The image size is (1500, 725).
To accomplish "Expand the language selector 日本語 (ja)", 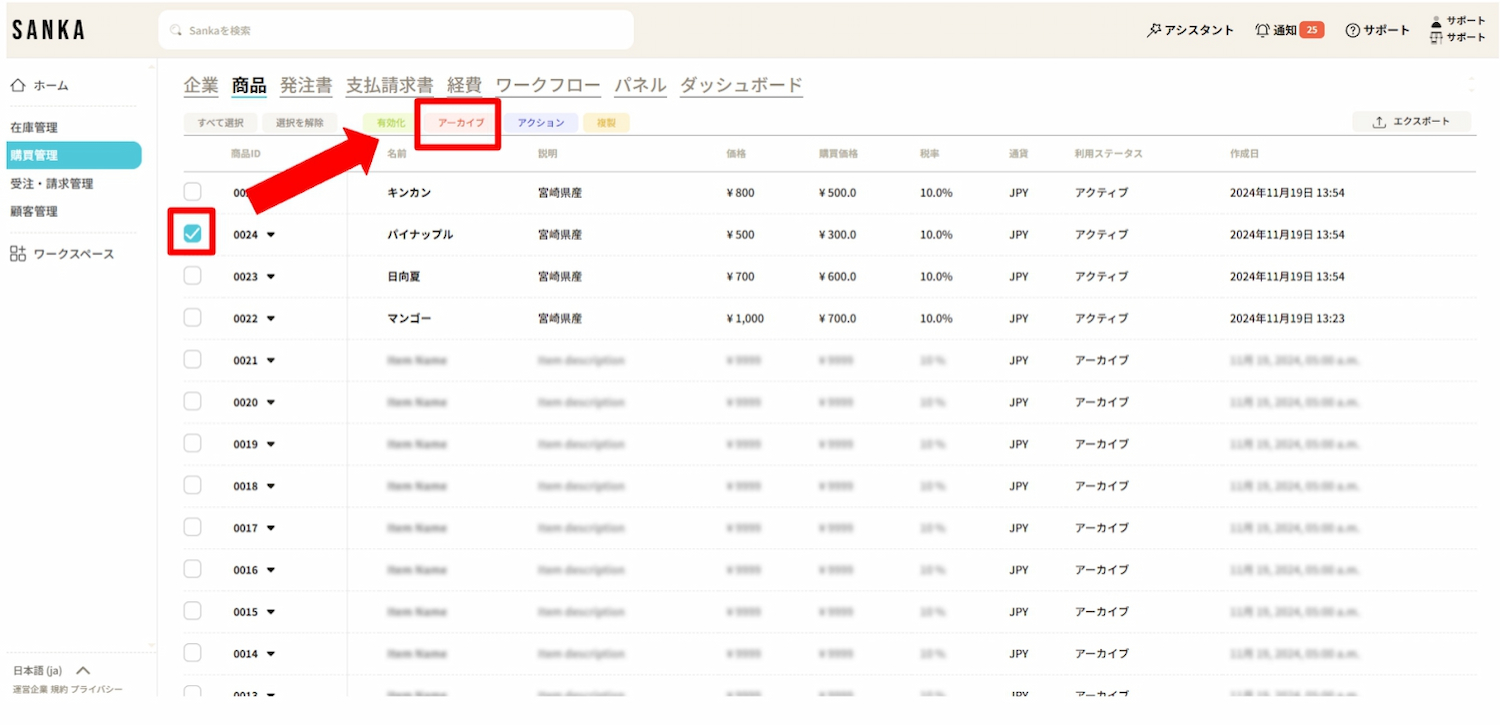I will (84, 671).
